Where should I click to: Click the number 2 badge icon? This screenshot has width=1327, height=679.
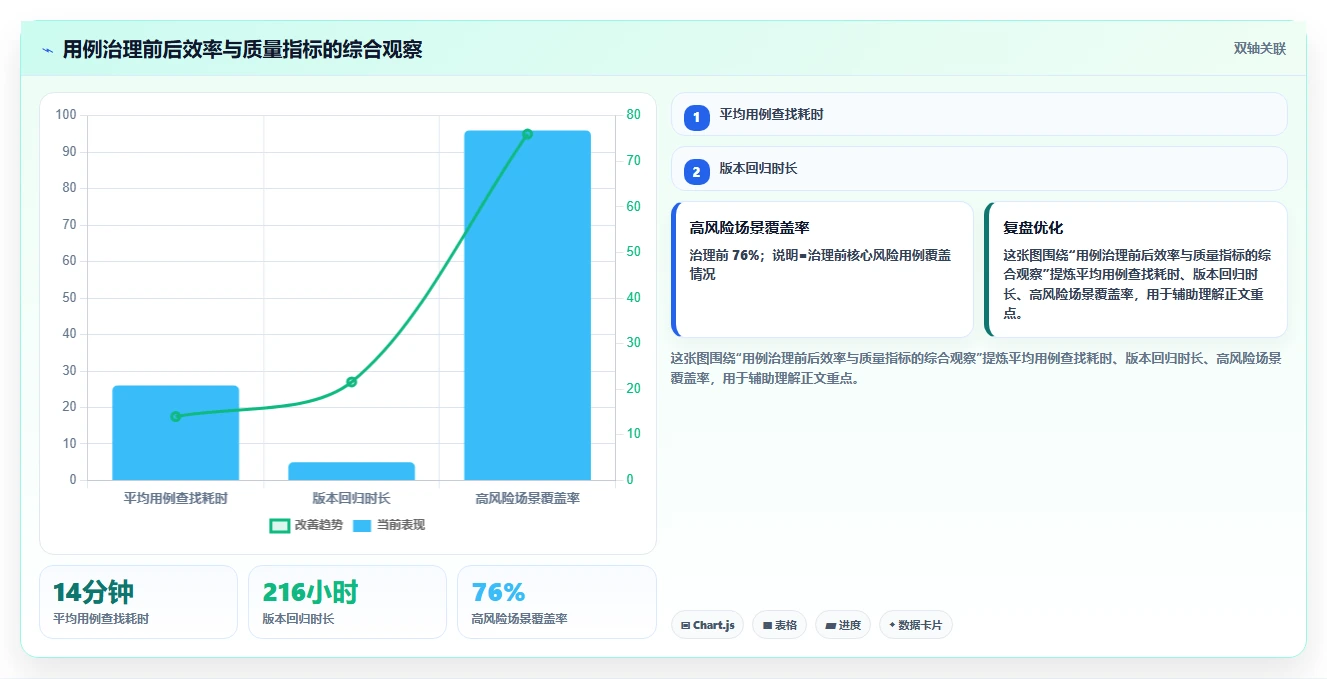pyautogui.click(x=697, y=172)
